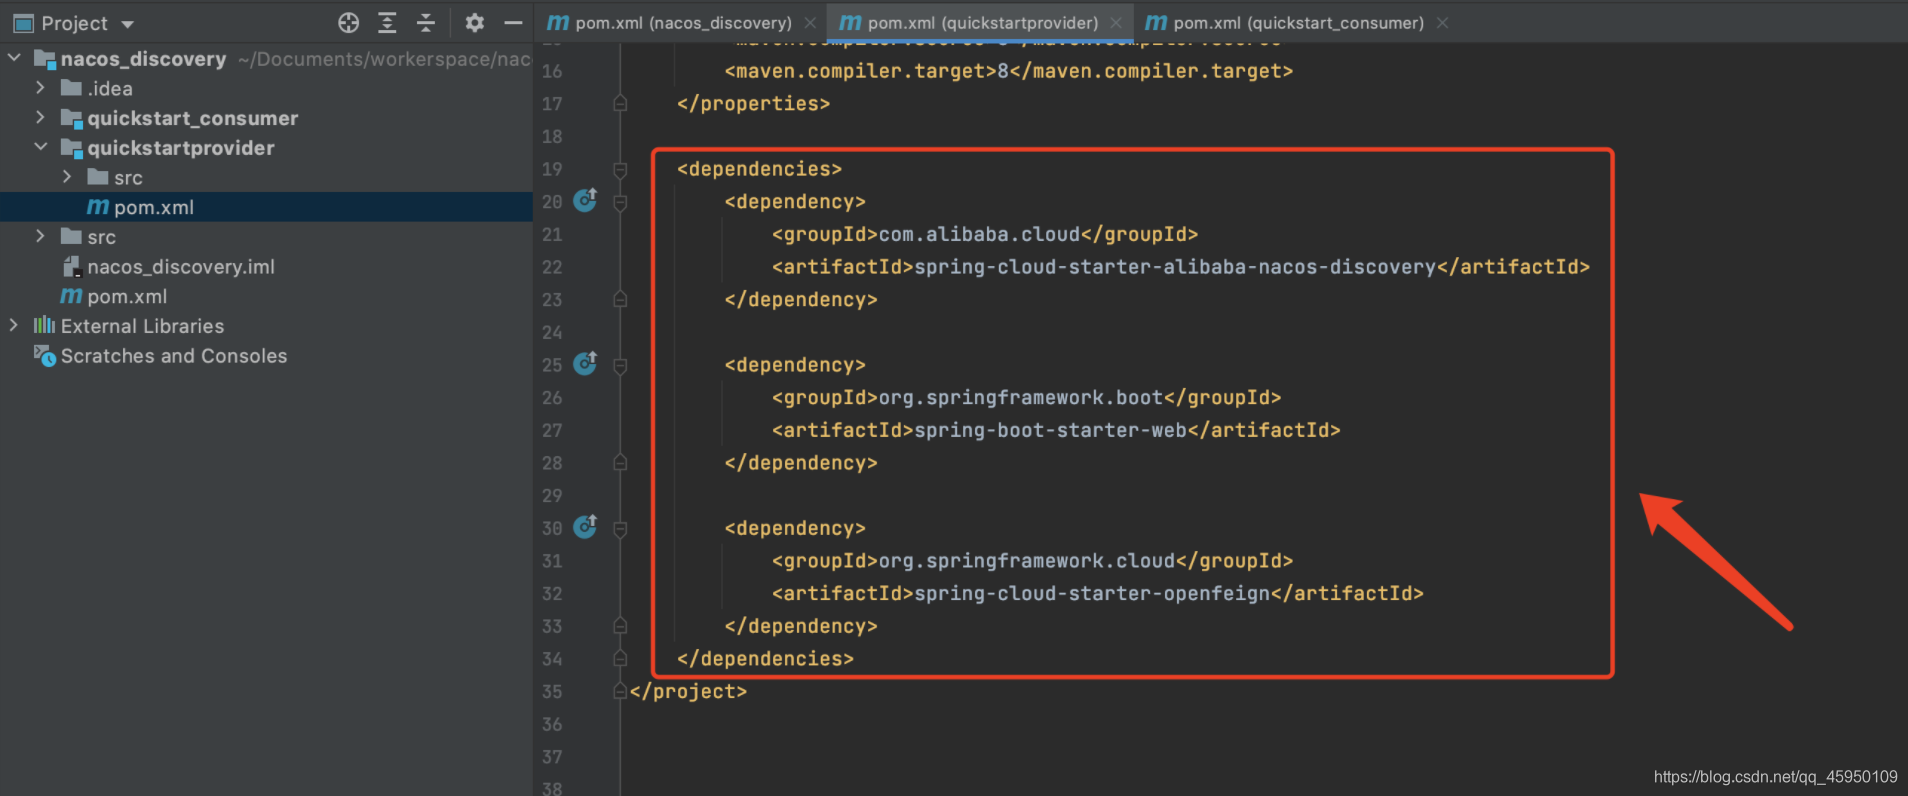Click the dependency gutter icon on line 20
This screenshot has width=1908, height=796.
click(x=585, y=200)
